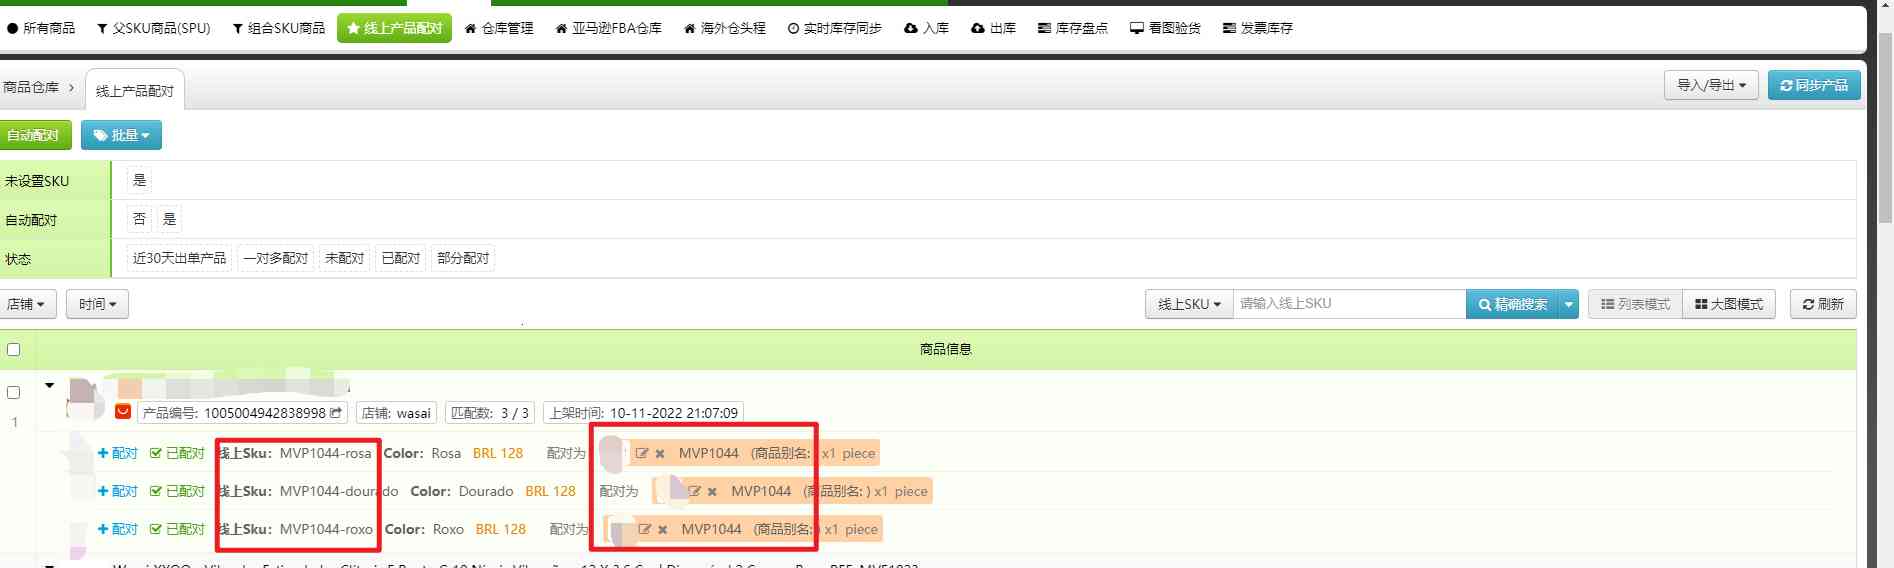Open the 批量 dropdown button
The width and height of the screenshot is (1894, 568).
tap(121, 135)
